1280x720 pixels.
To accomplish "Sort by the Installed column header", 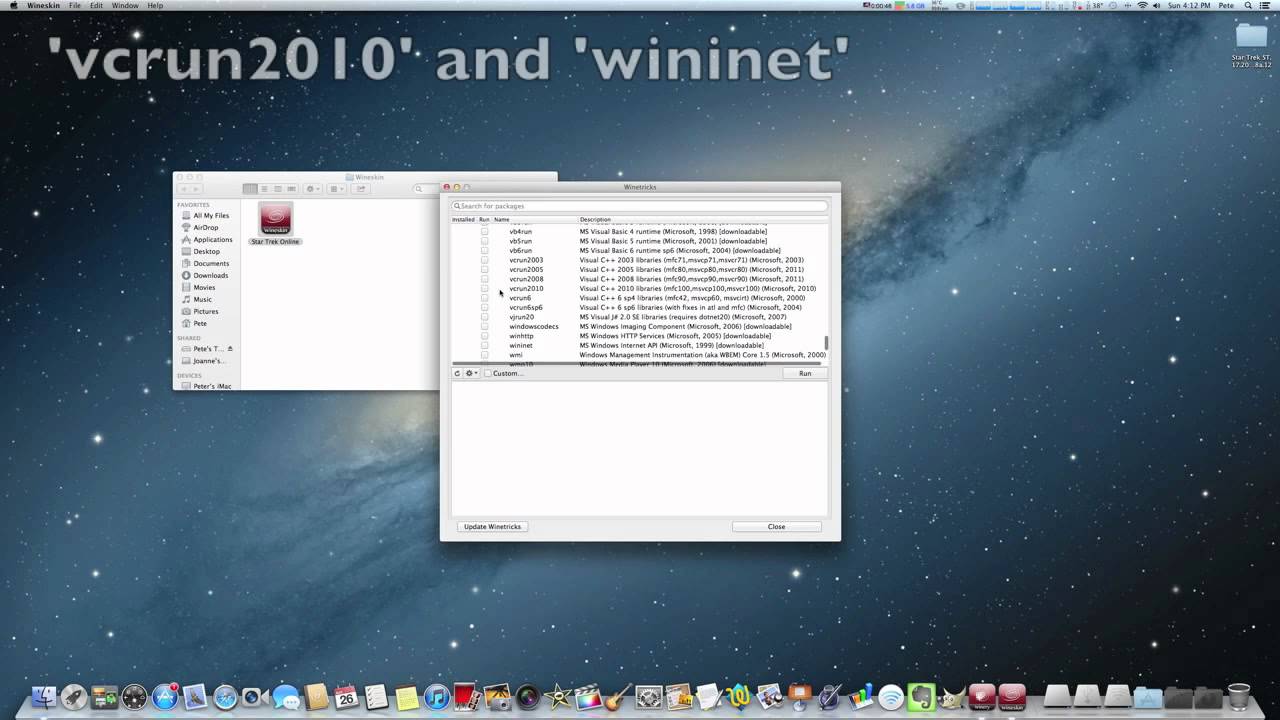I will point(463,219).
